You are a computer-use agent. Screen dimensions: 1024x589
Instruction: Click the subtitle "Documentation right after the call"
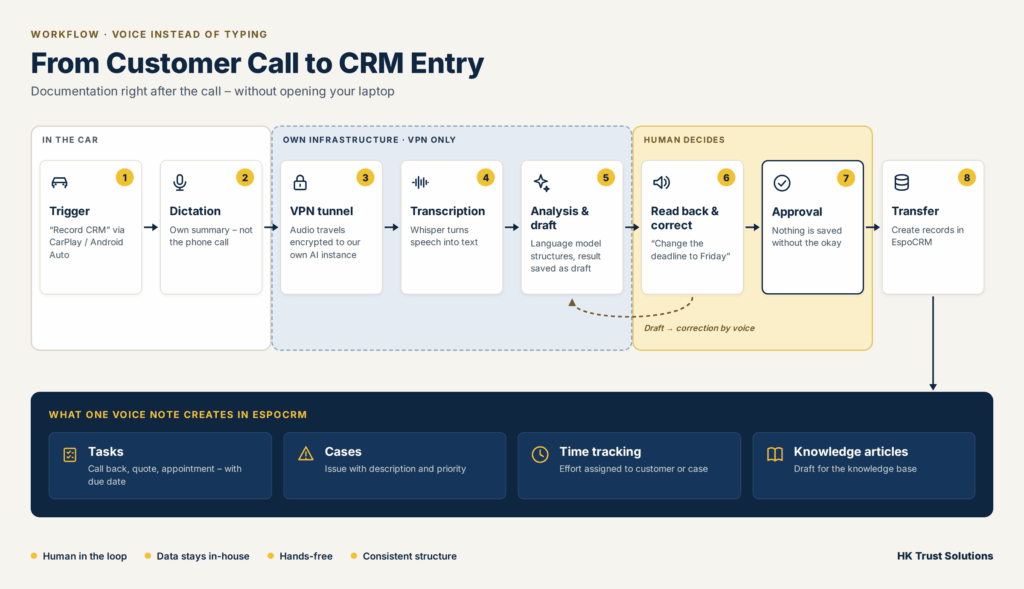213,91
